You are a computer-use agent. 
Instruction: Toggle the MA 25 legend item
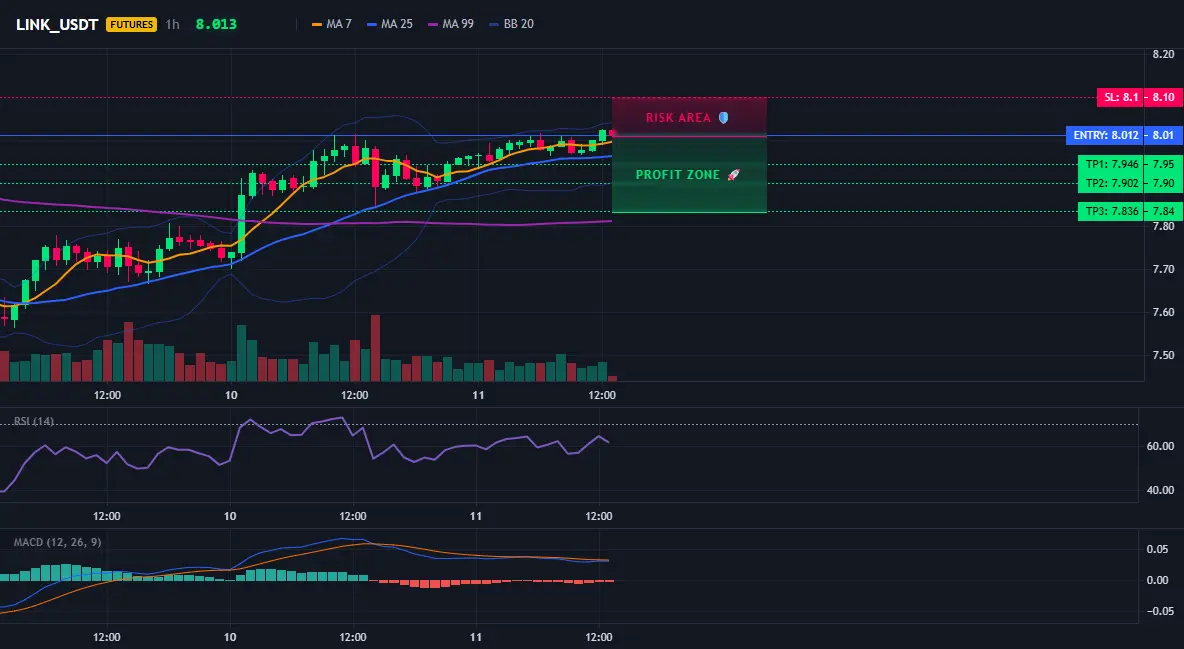pyautogui.click(x=390, y=24)
